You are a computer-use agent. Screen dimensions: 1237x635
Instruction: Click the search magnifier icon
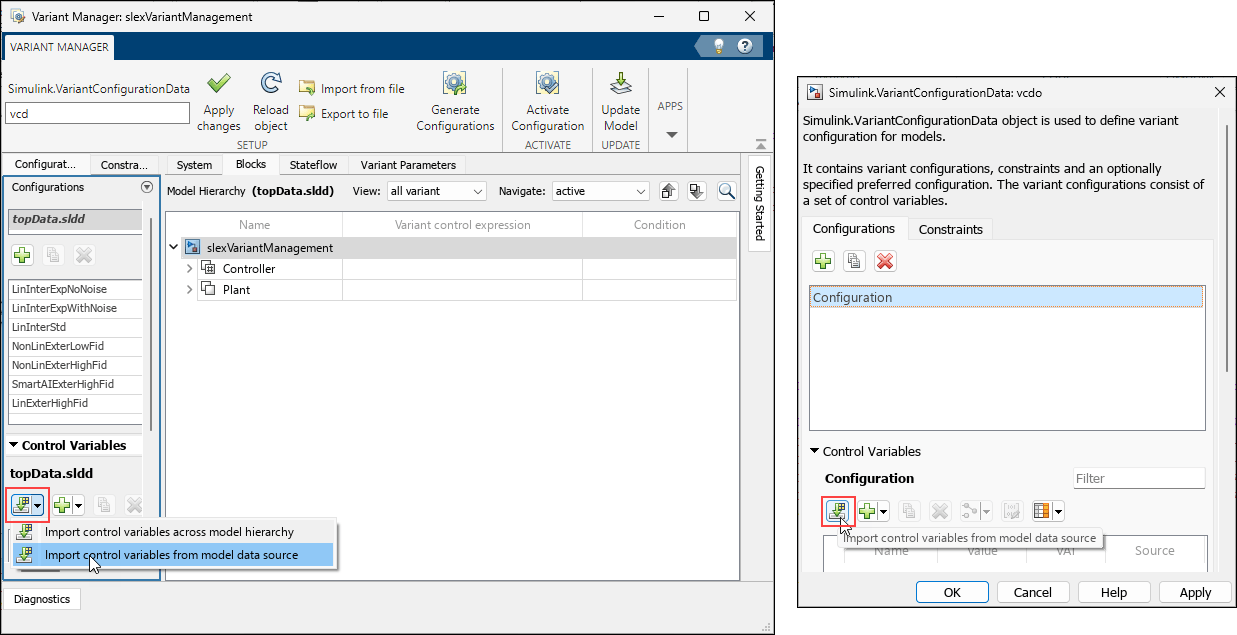pyautogui.click(x=727, y=191)
